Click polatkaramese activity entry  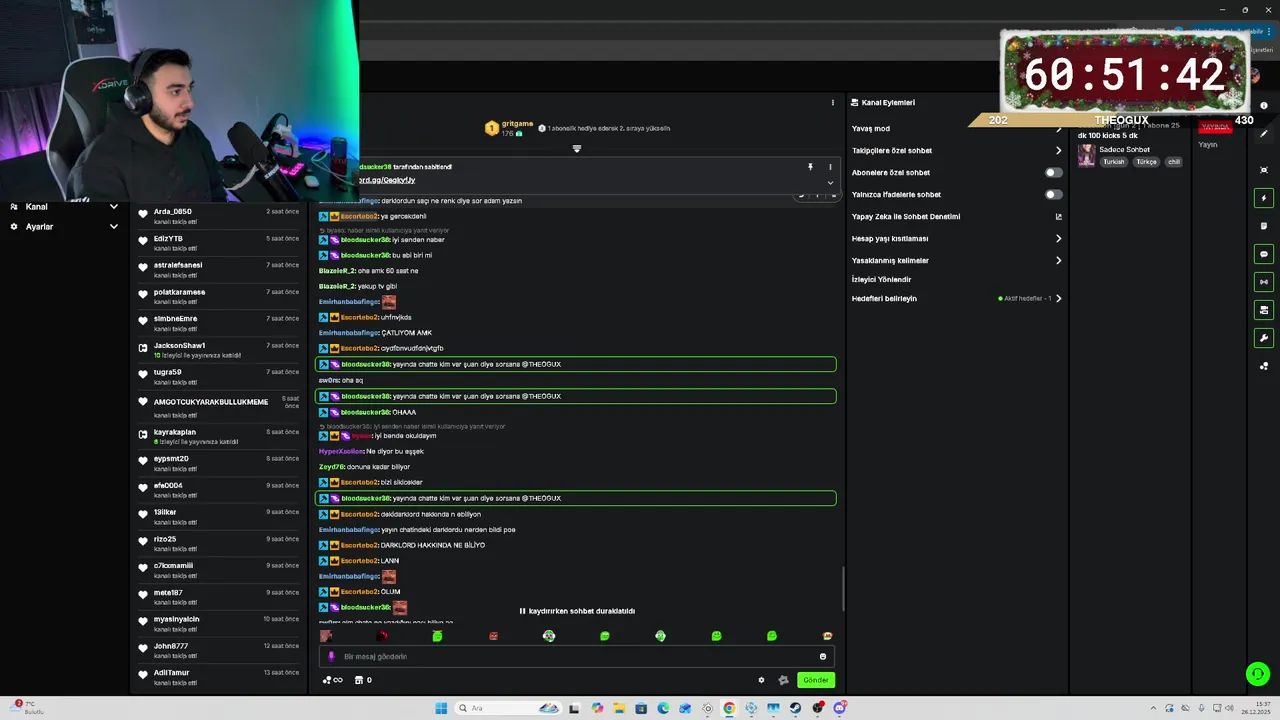pyautogui.click(x=219, y=297)
